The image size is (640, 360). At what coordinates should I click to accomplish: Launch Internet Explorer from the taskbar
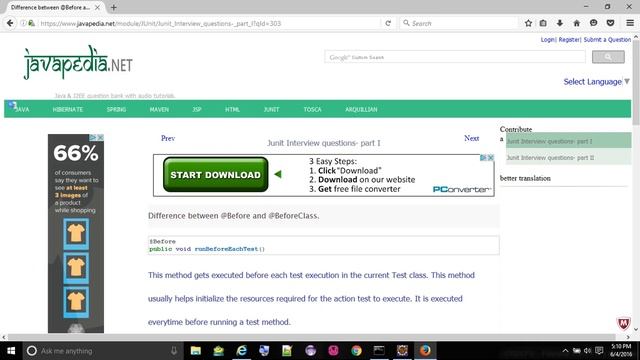(241, 351)
